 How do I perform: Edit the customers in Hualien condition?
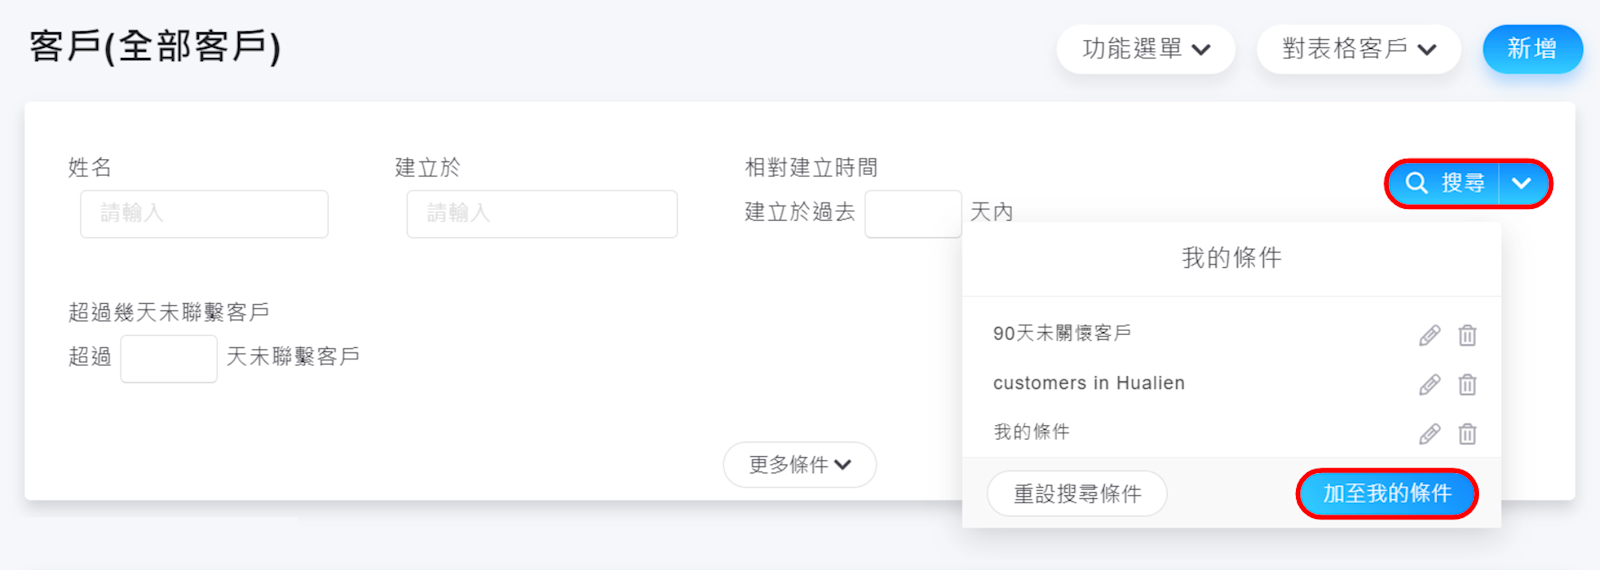pyautogui.click(x=1429, y=384)
